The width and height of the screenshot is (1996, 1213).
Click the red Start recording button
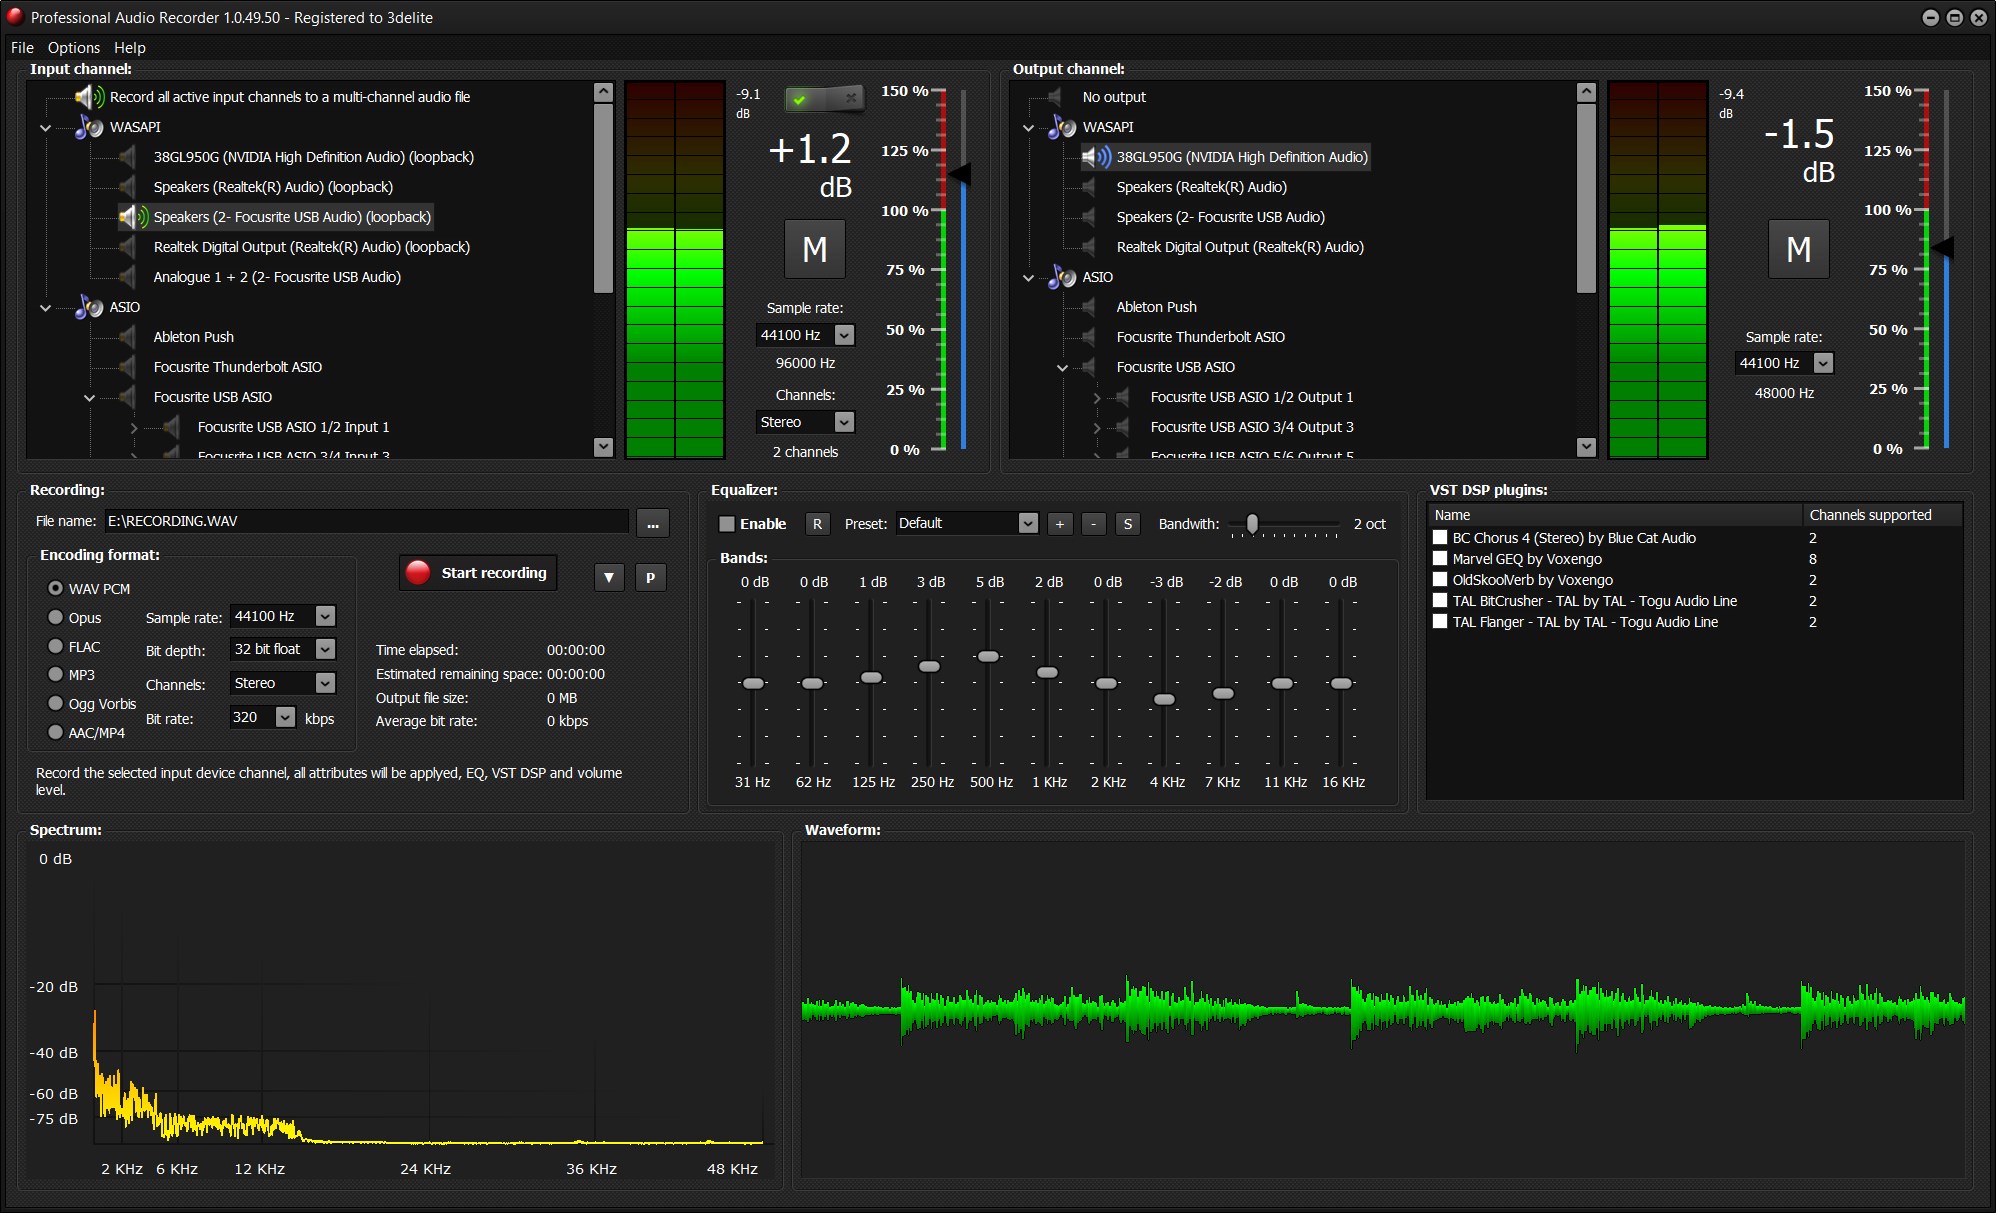click(x=478, y=573)
